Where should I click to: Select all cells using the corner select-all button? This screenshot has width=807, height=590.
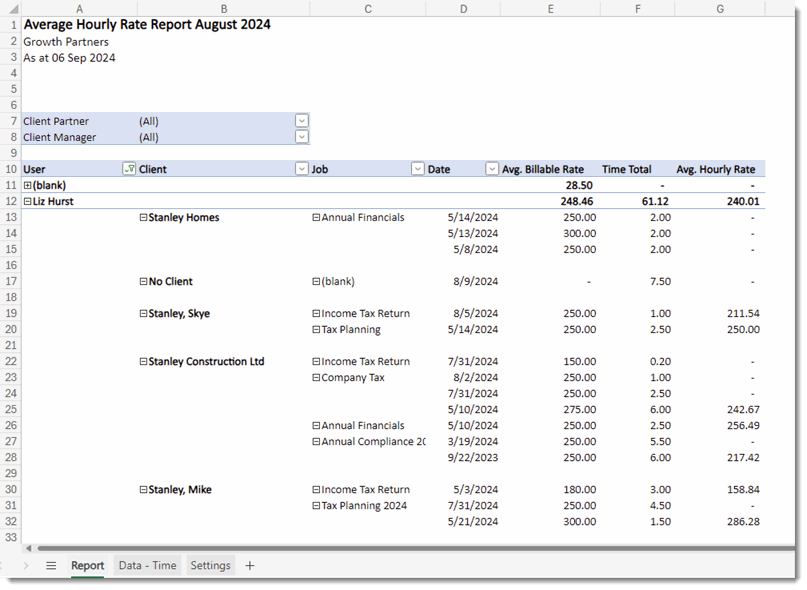(x=13, y=8)
